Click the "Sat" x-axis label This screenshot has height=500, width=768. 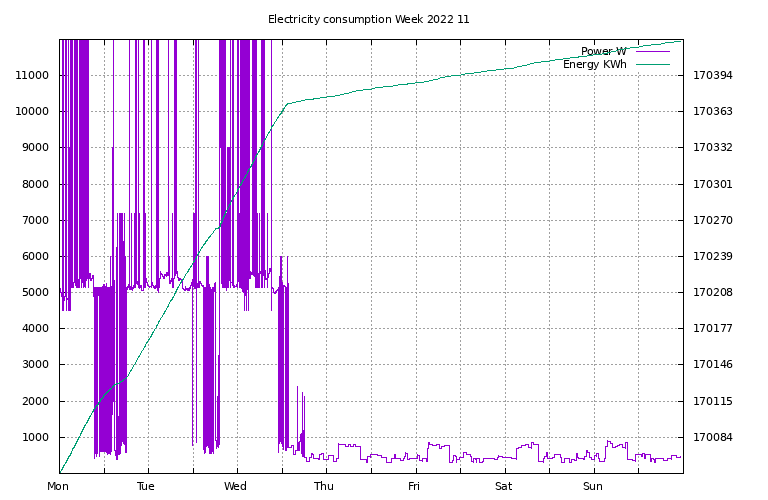coord(504,486)
